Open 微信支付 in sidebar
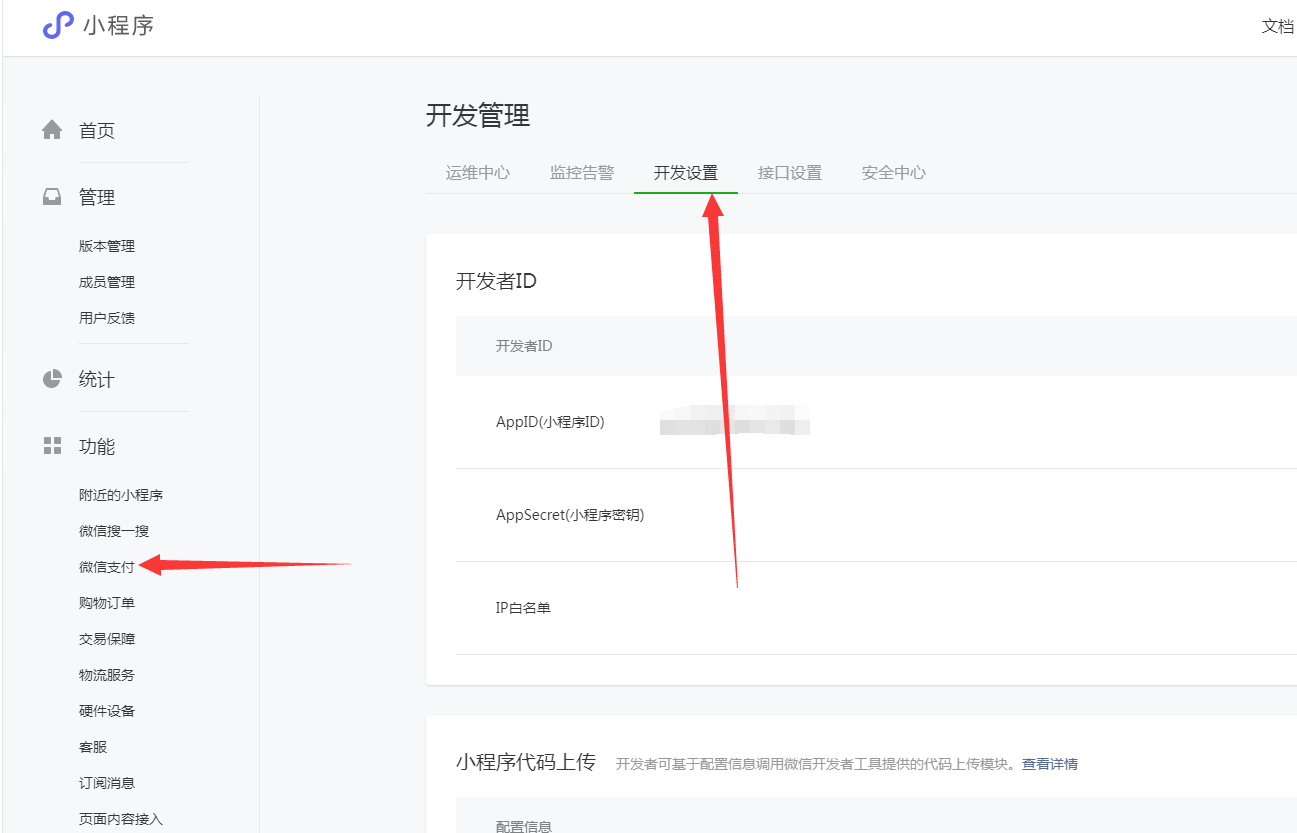 click(x=107, y=567)
